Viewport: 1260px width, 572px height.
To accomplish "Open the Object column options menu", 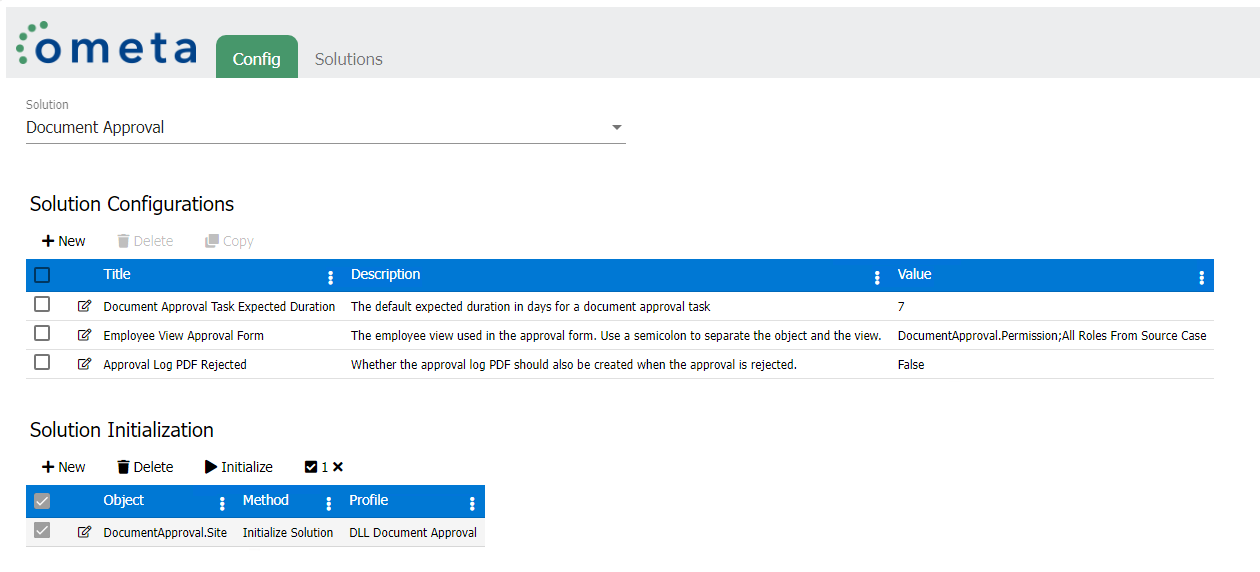I will [222, 503].
